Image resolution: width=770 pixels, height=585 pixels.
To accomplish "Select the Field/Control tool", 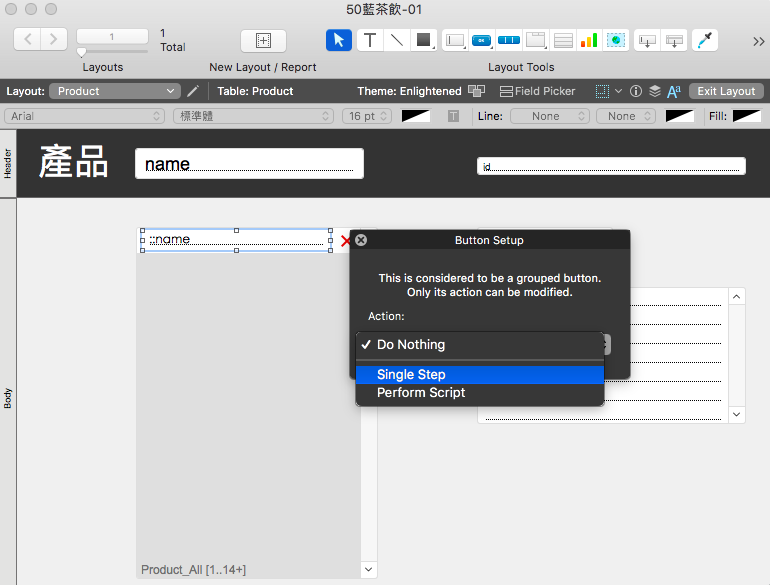I will pos(455,40).
